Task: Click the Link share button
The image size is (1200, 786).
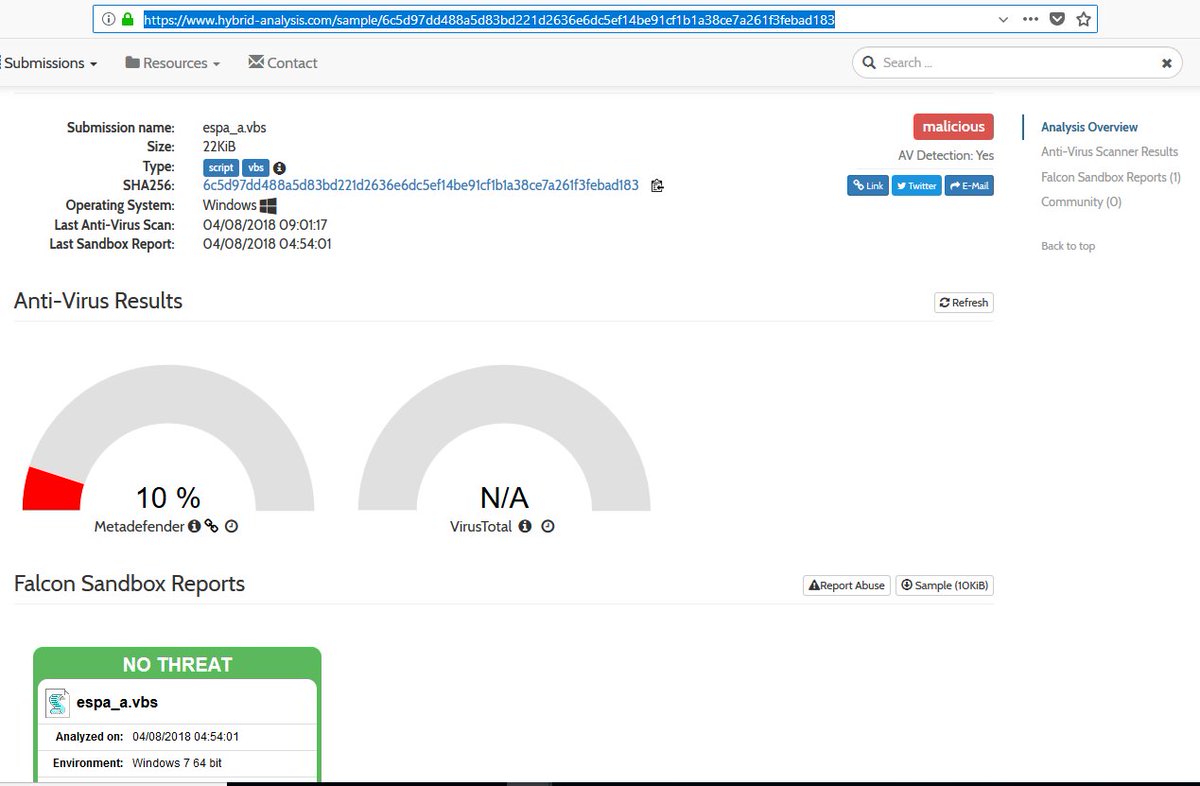Action: coord(867,185)
